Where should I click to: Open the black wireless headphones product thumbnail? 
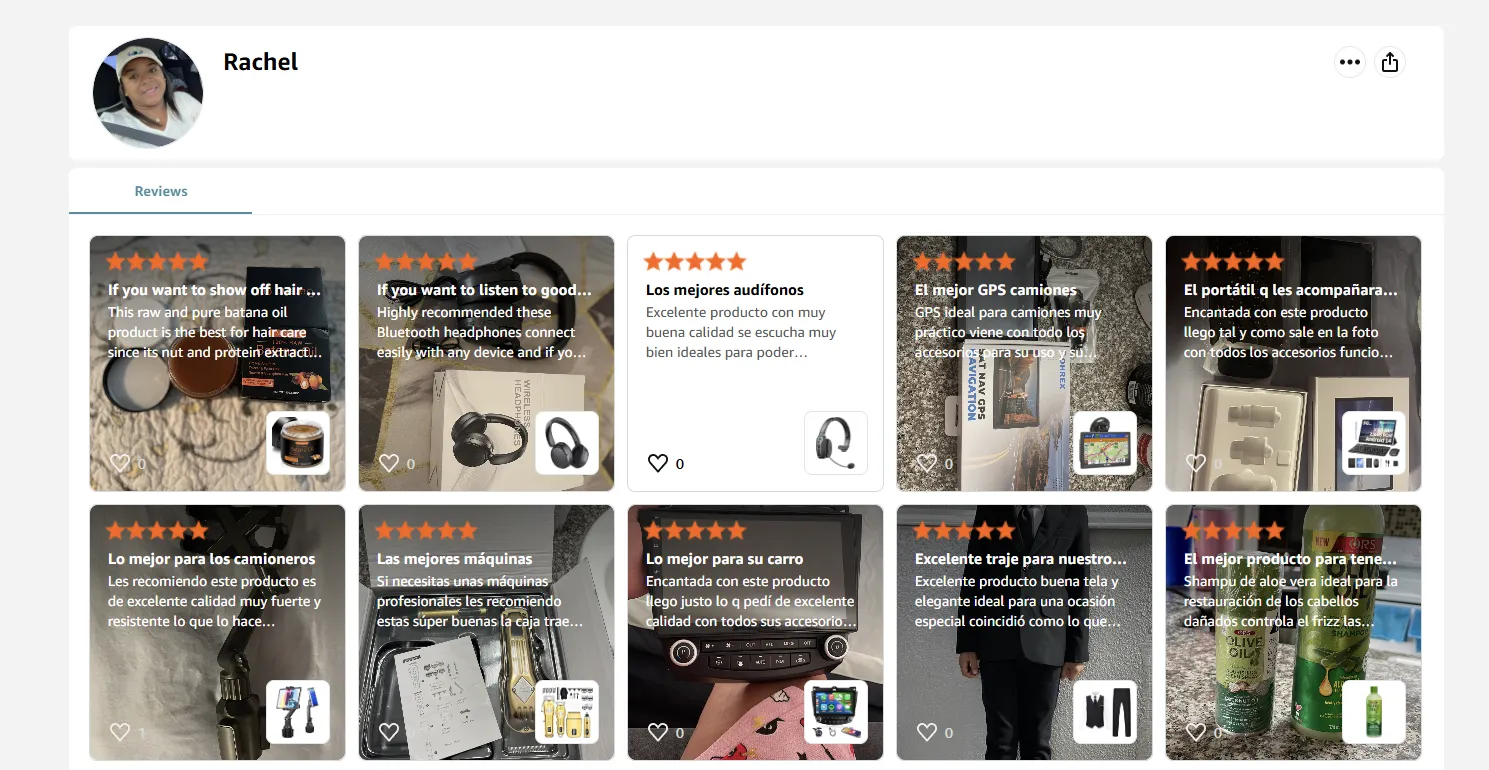point(567,443)
